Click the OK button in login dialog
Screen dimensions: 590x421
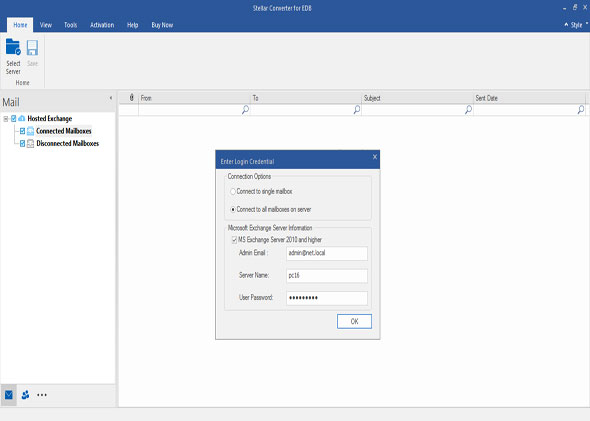pos(354,321)
